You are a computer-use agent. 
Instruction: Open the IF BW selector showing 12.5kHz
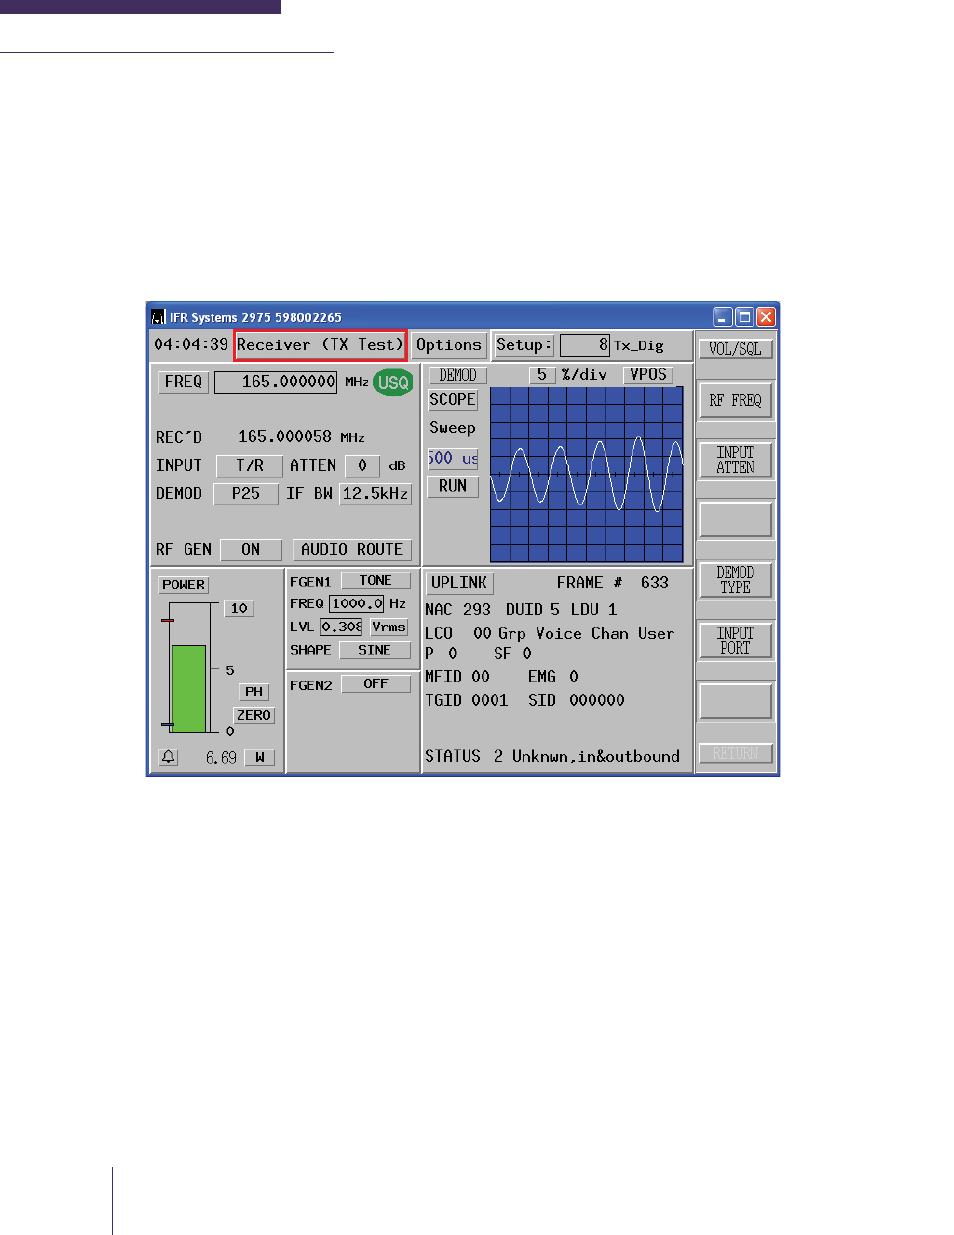375,493
